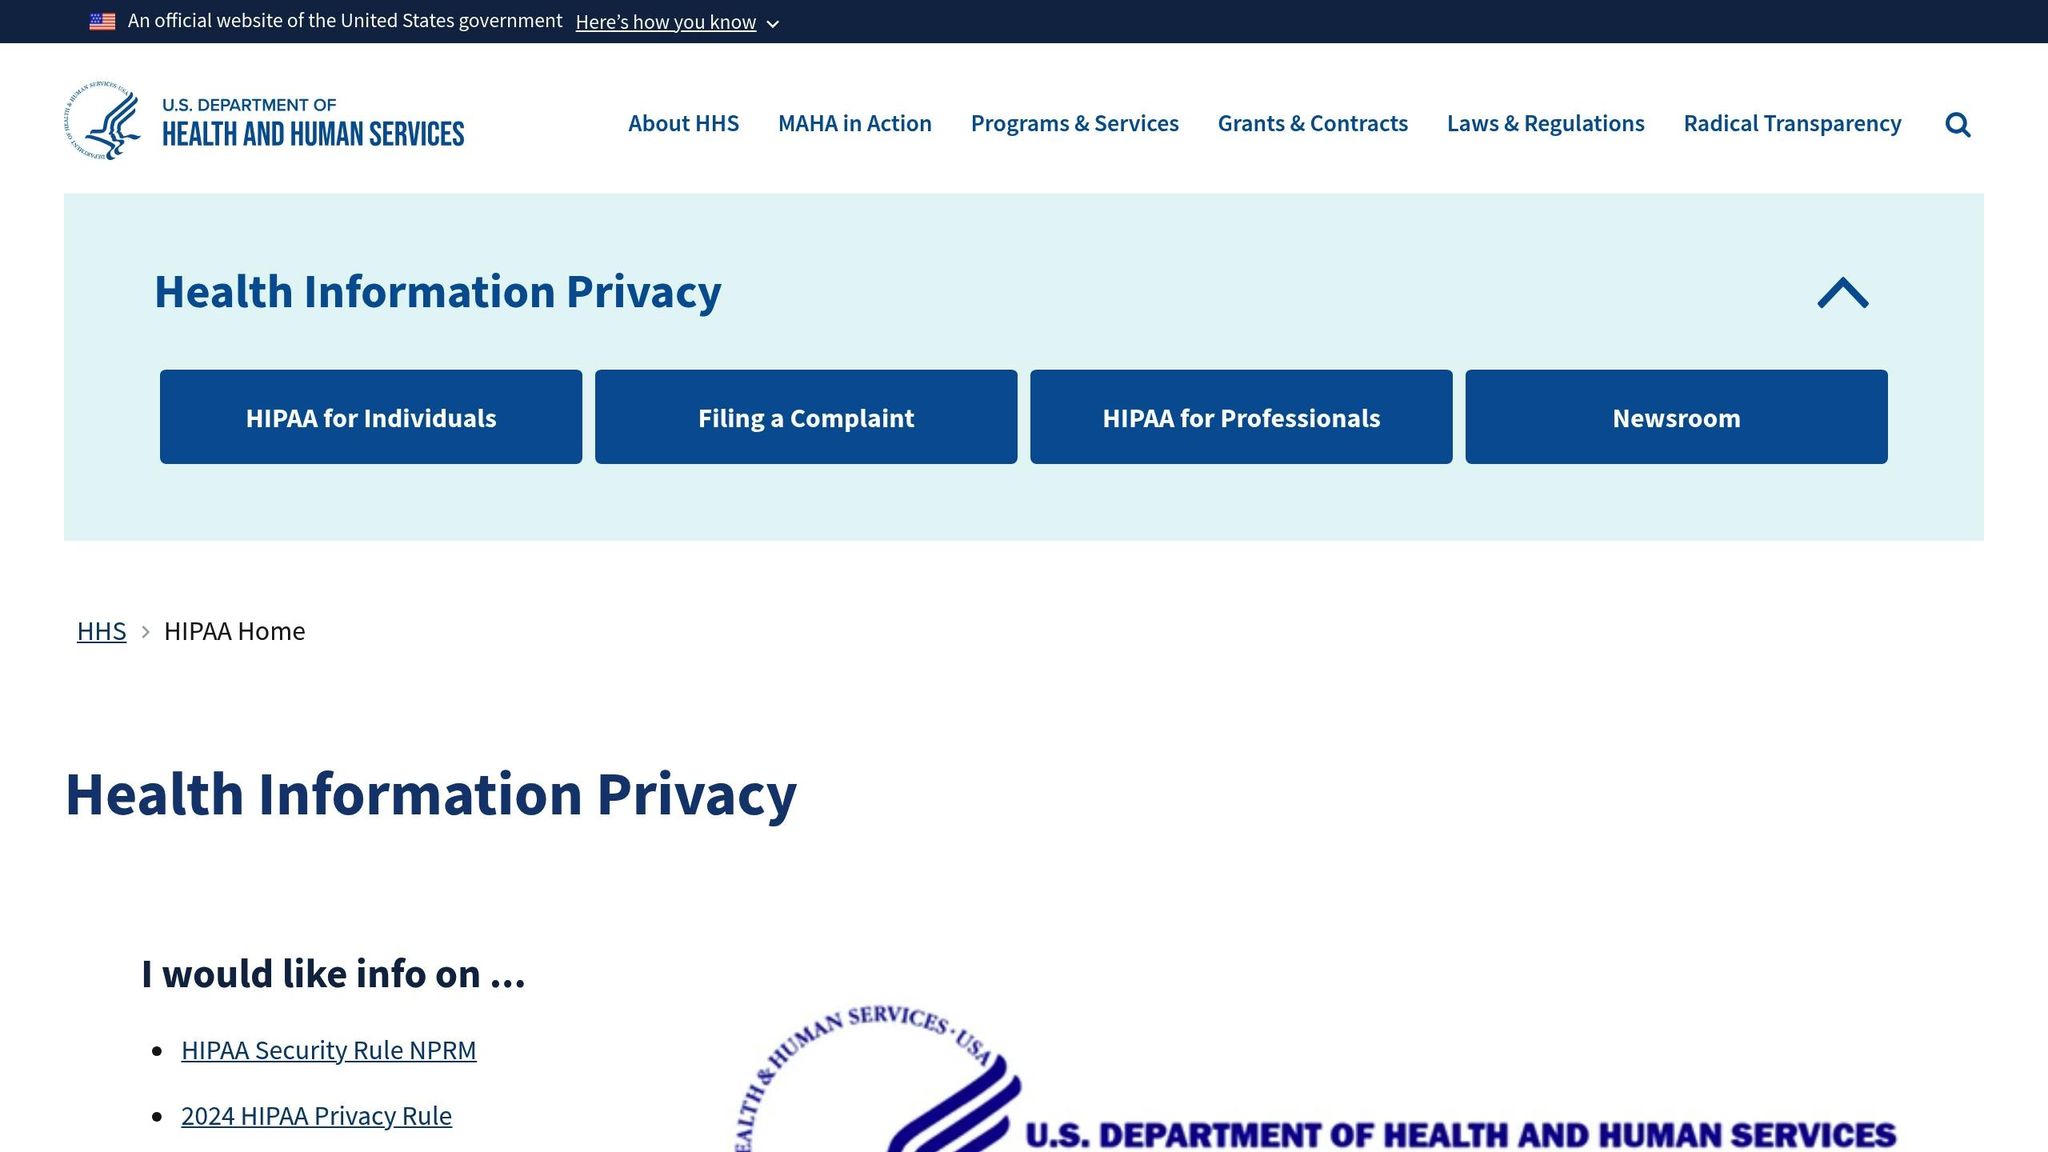Screen dimensions: 2048x1152
Task: Open the Grants & Contracts menu
Action: [1313, 124]
